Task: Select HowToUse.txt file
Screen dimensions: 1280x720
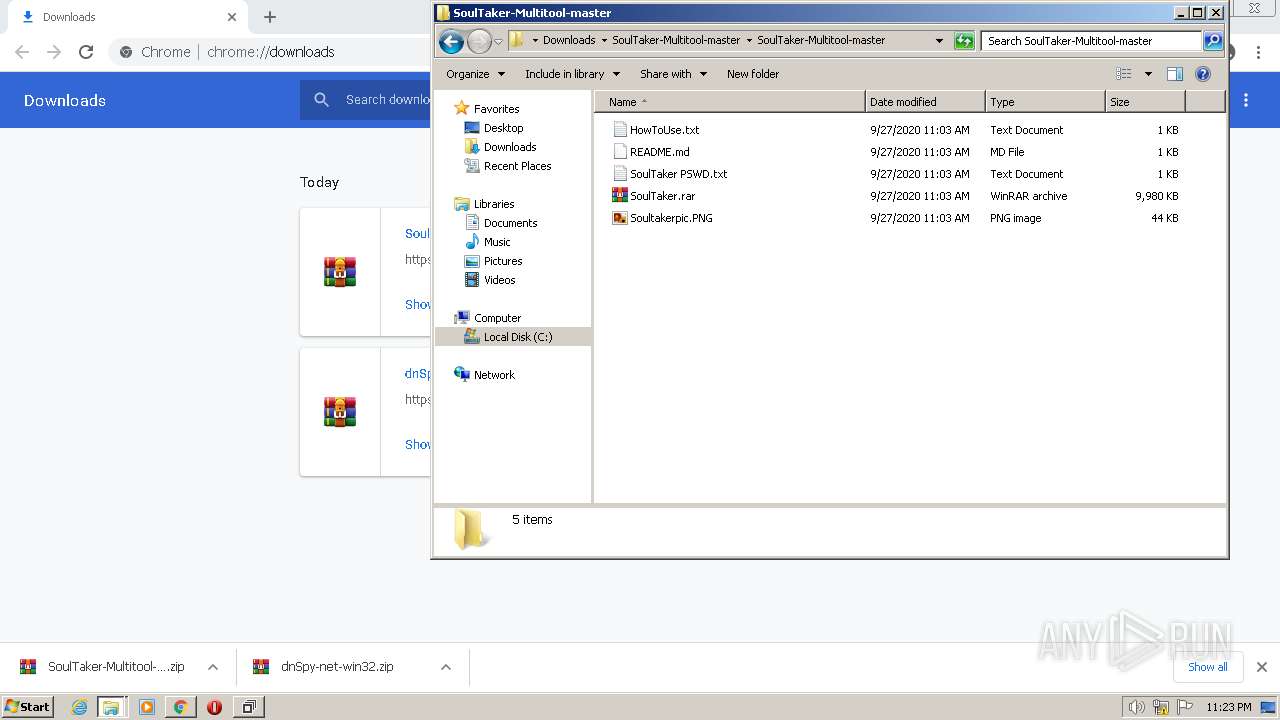Action: [664, 130]
